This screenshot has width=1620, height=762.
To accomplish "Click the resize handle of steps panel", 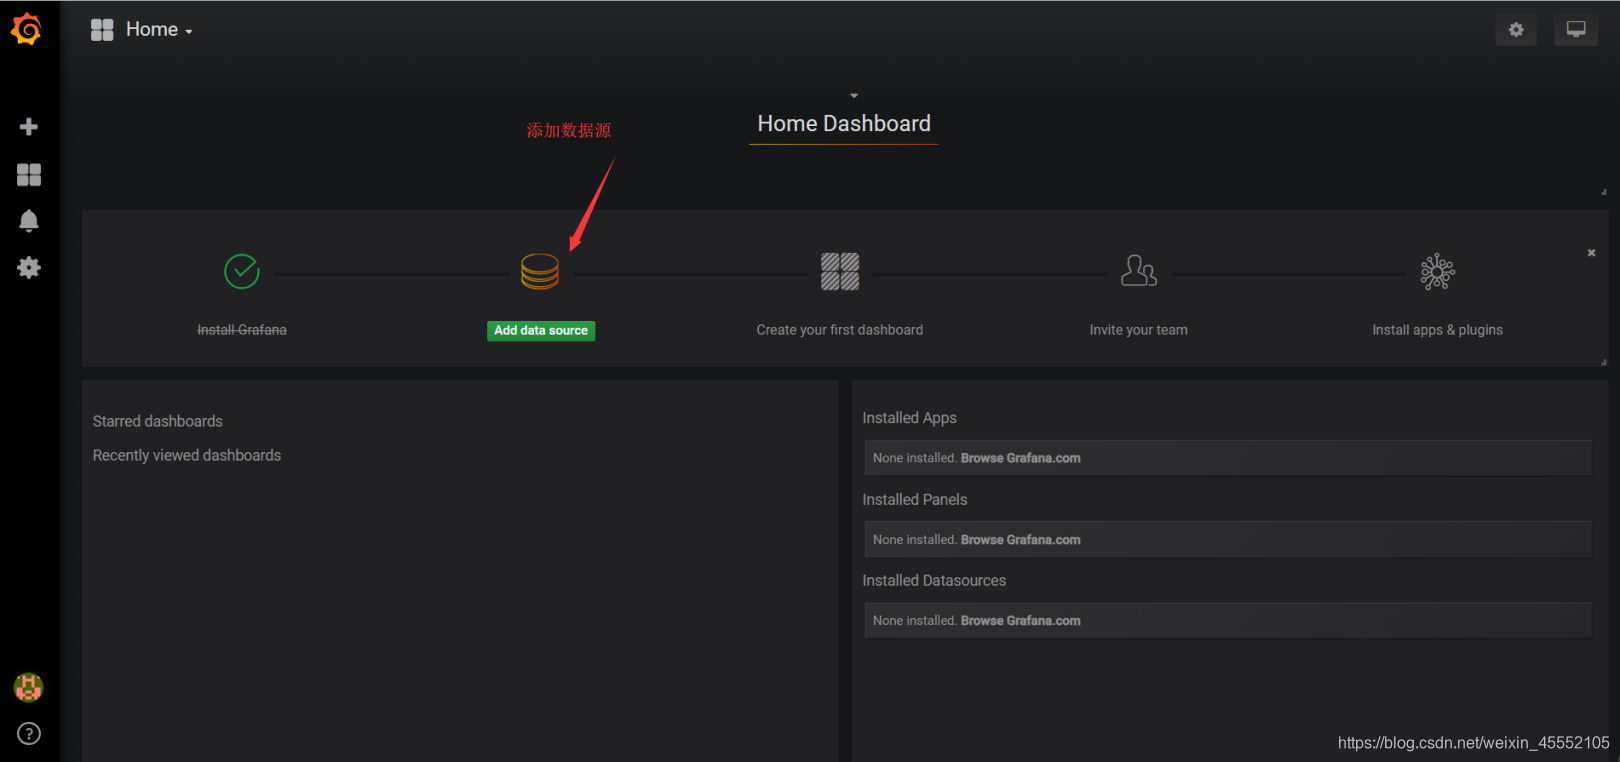I will (1603, 362).
